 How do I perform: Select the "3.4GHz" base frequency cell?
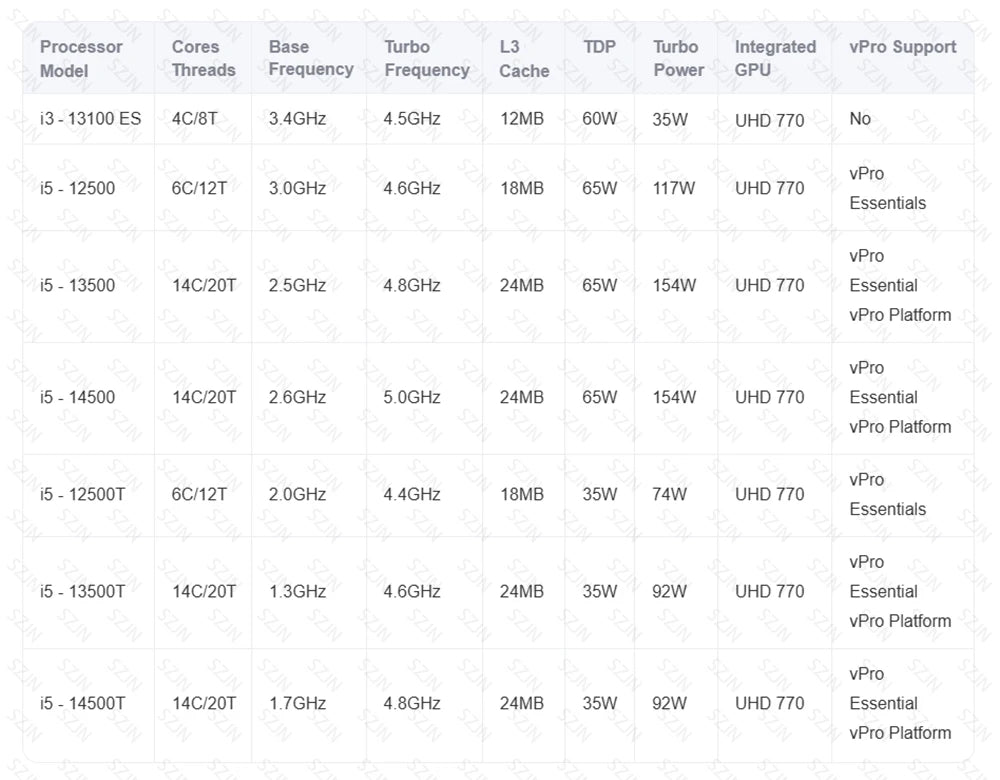297,119
